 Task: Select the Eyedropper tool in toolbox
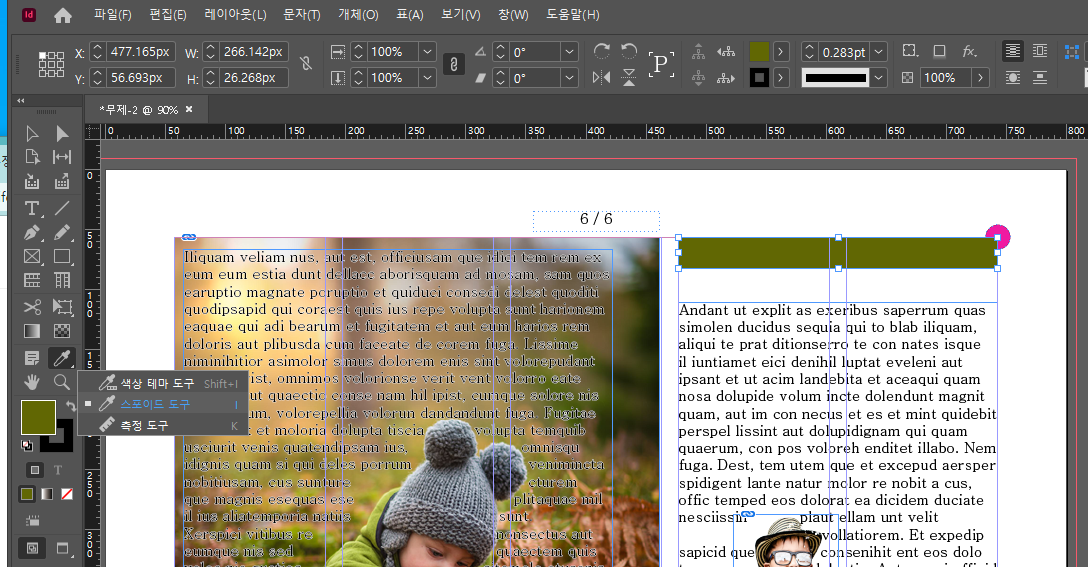pyautogui.click(x=62, y=358)
